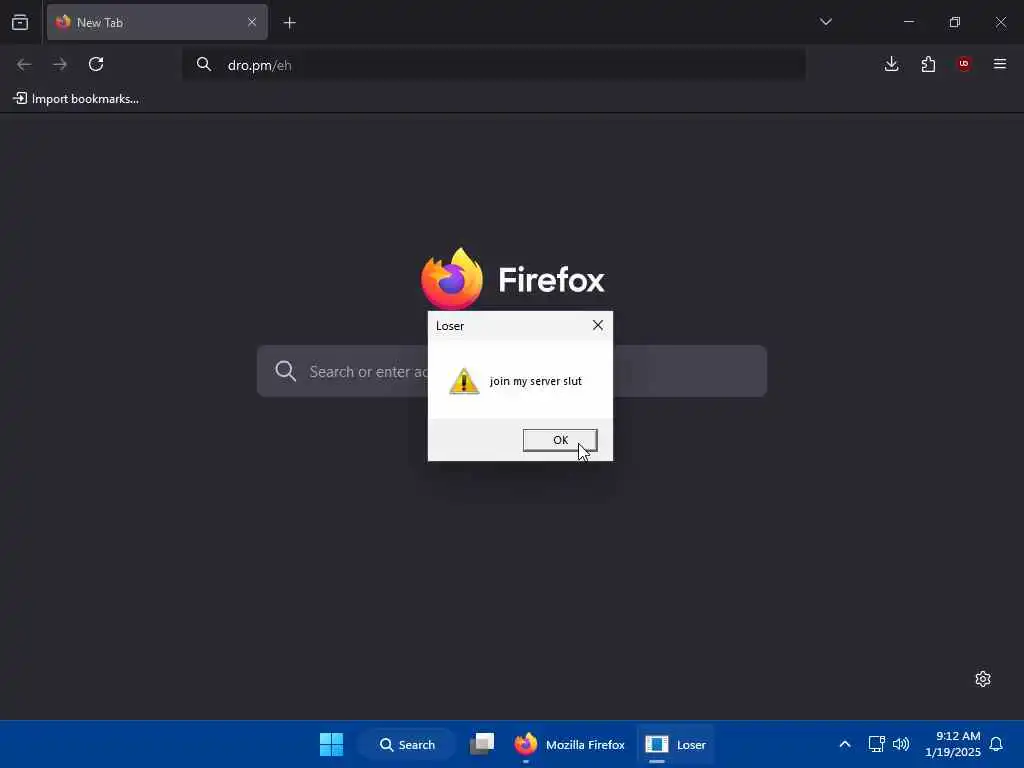The width and height of the screenshot is (1024, 768).
Task: Click the new tab search field
Action: [512, 371]
